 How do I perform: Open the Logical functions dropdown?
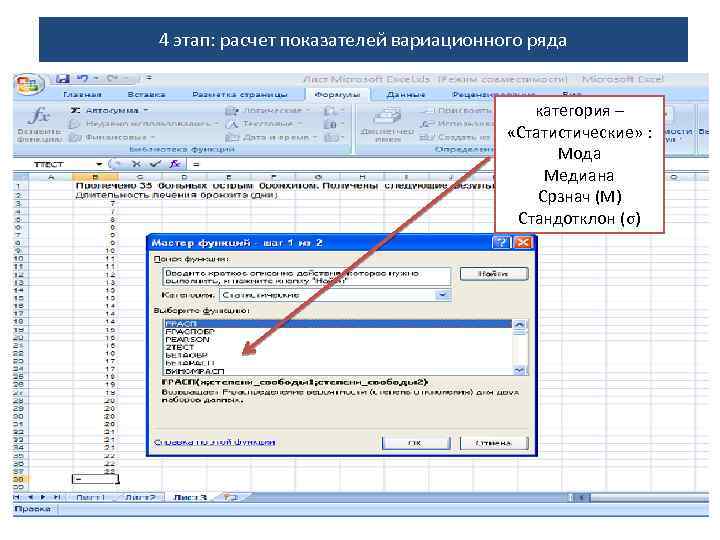(x=268, y=111)
